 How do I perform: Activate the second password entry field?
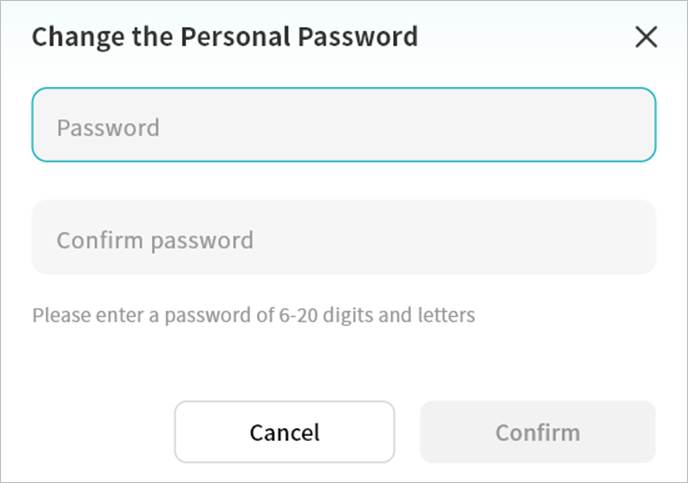point(343,238)
